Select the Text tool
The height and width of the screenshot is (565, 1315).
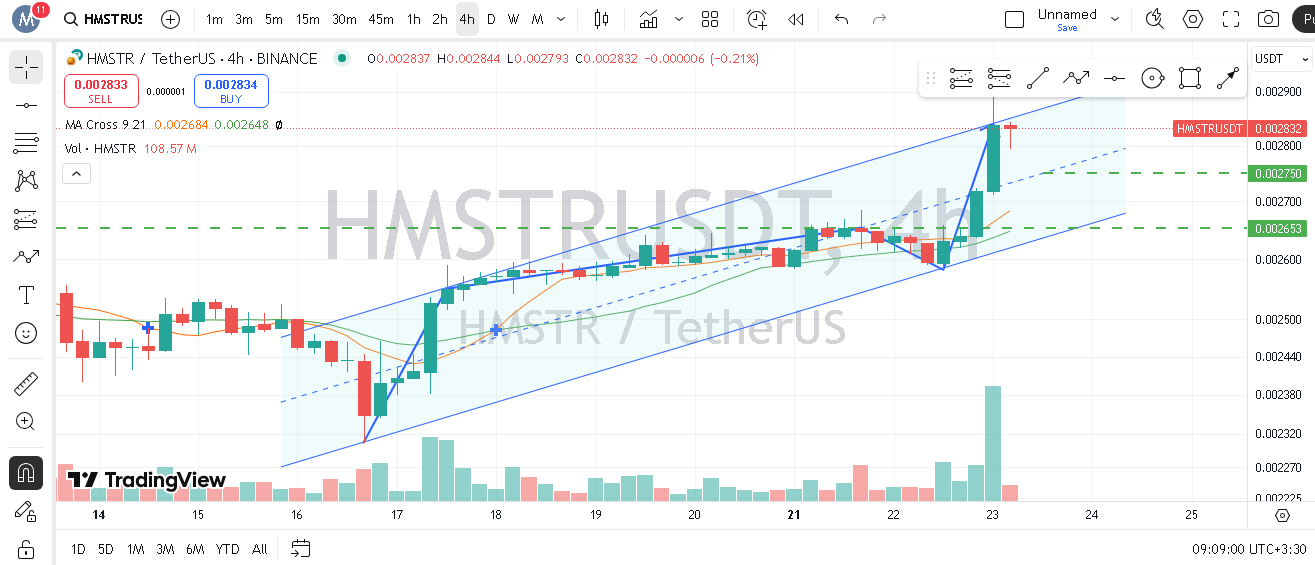click(26, 295)
